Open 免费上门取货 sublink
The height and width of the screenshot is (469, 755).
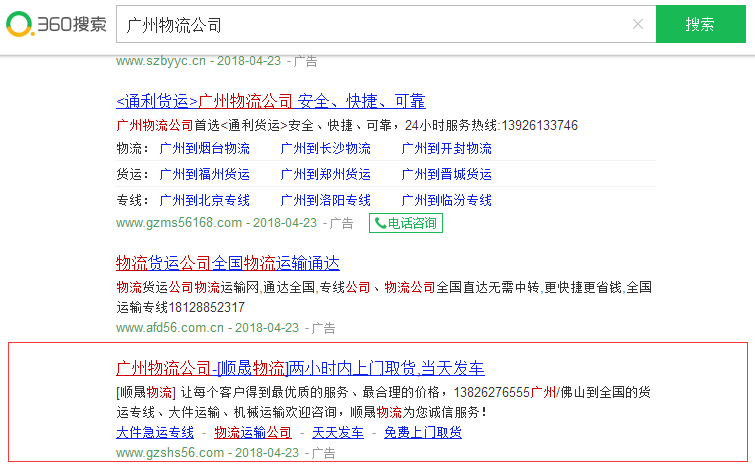(422, 432)
